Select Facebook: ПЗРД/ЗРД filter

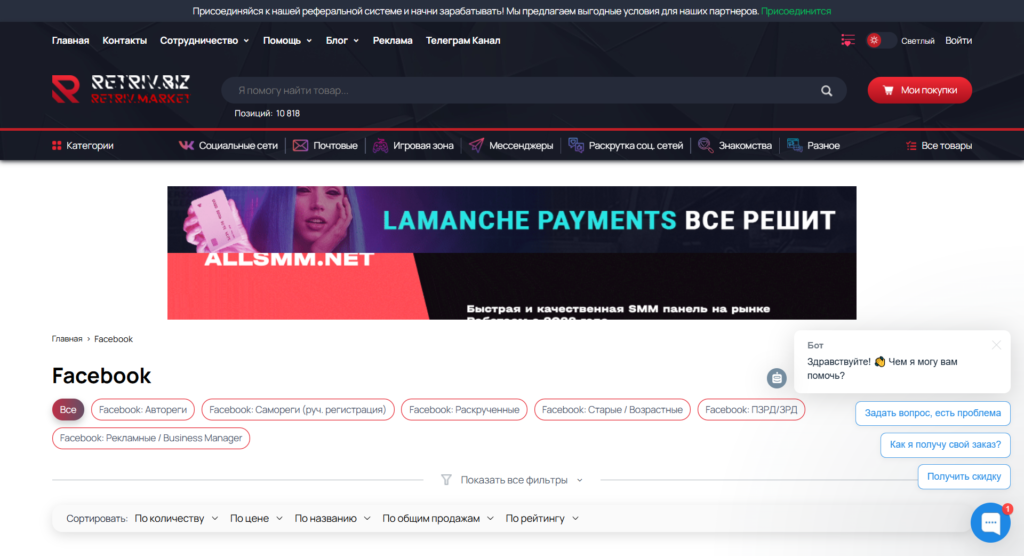tap(751, 410)
